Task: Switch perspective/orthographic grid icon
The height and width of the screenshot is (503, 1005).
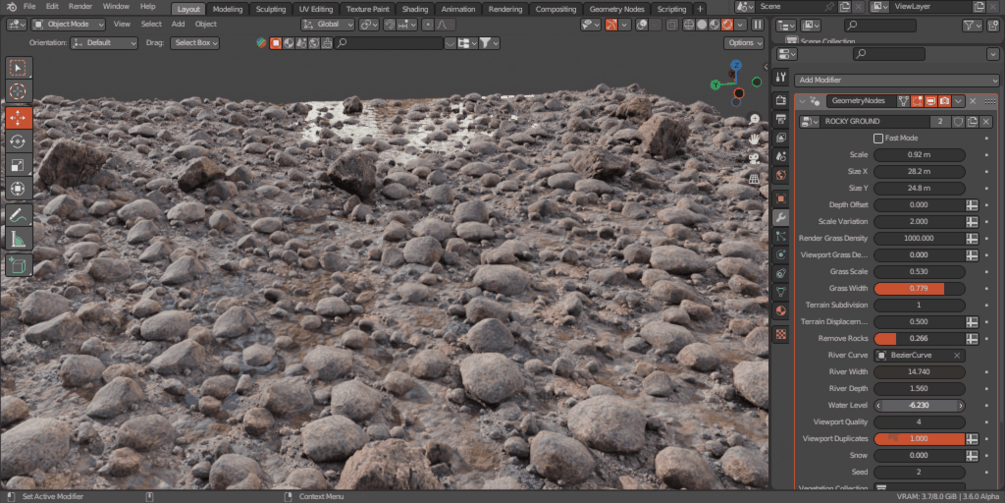Action: pos(754,178)
